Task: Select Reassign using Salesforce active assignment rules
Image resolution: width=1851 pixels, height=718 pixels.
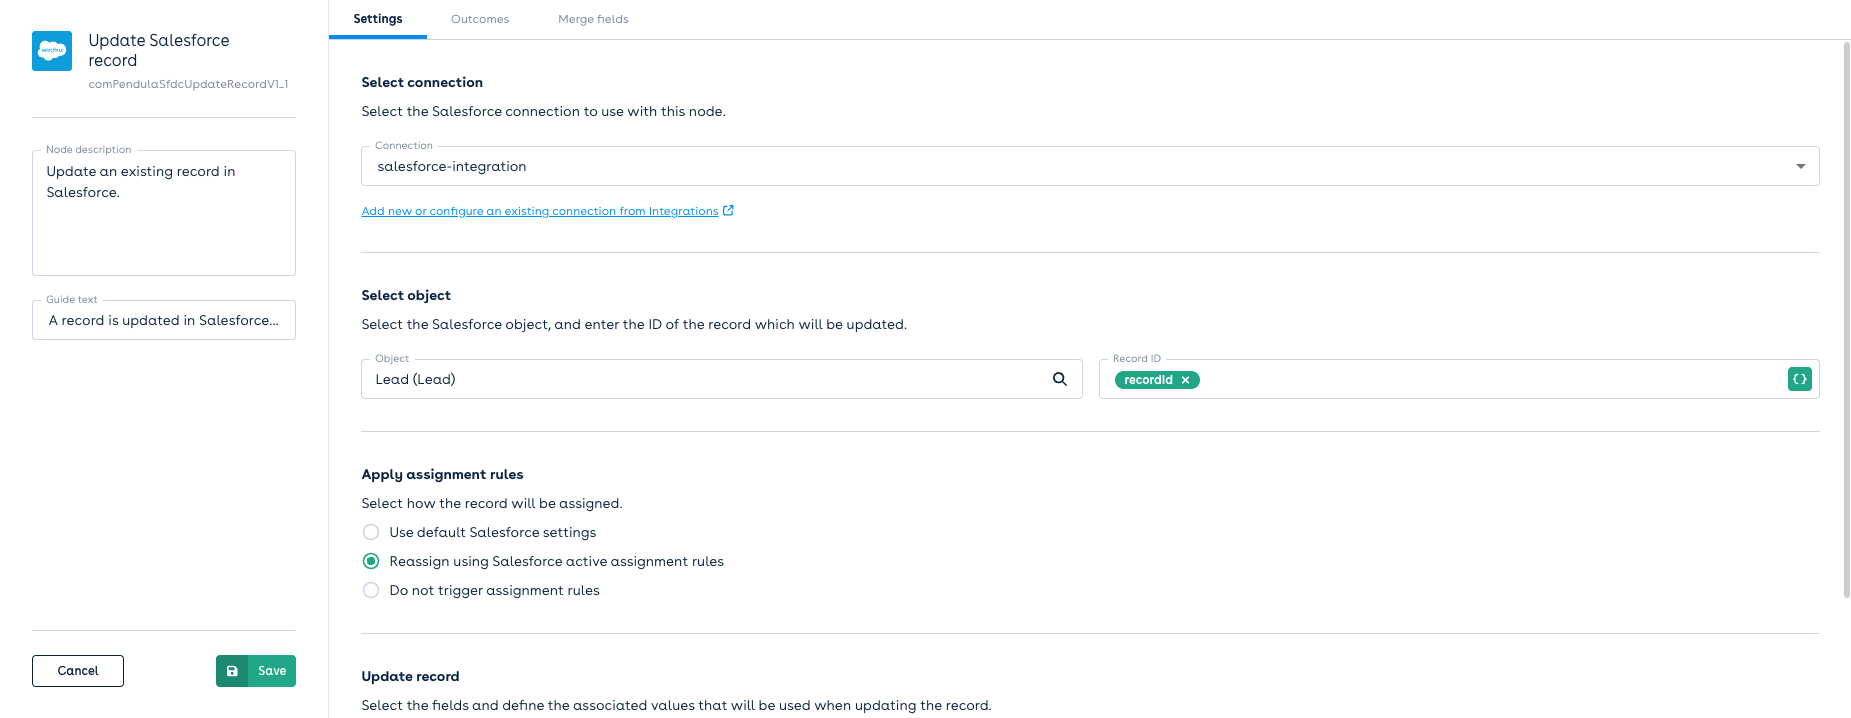Action: pos(371,561)
